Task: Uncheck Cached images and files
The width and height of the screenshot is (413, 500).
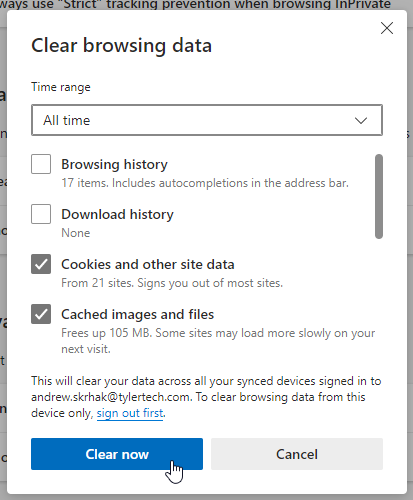Action: (41, 314)
